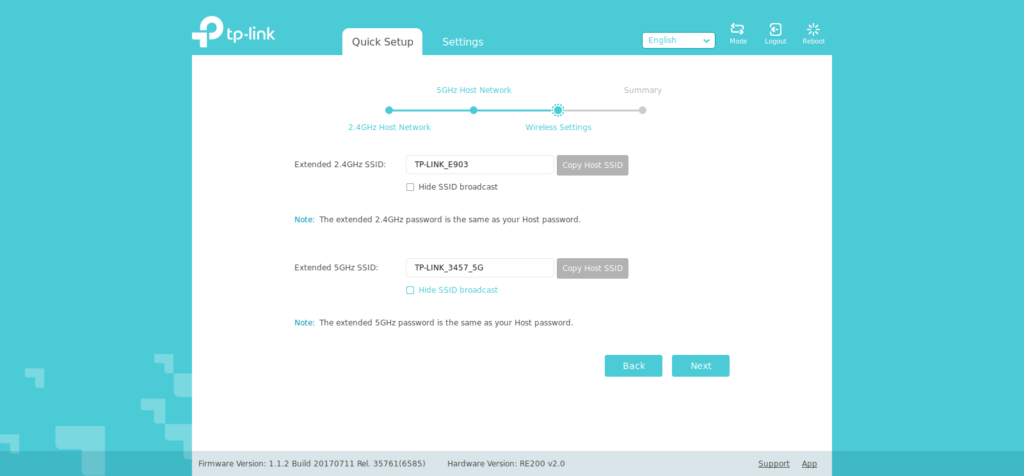Click the Logout icon

[x=775, y=30]
